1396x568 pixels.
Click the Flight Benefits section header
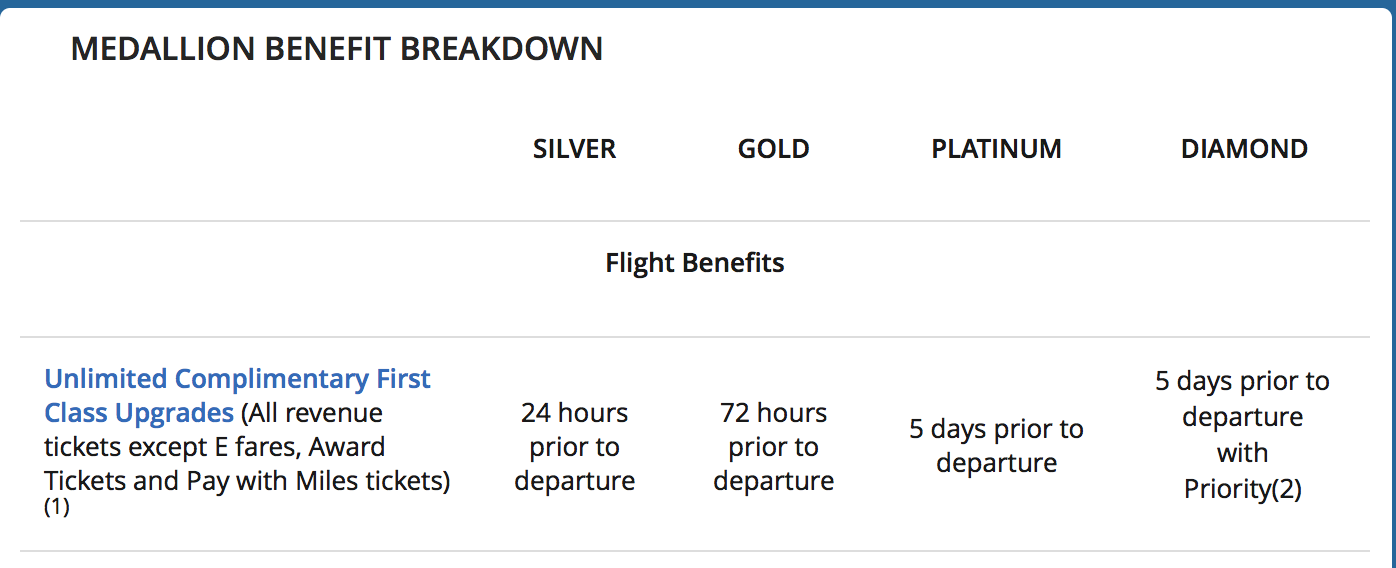click(x=694, y=263)
